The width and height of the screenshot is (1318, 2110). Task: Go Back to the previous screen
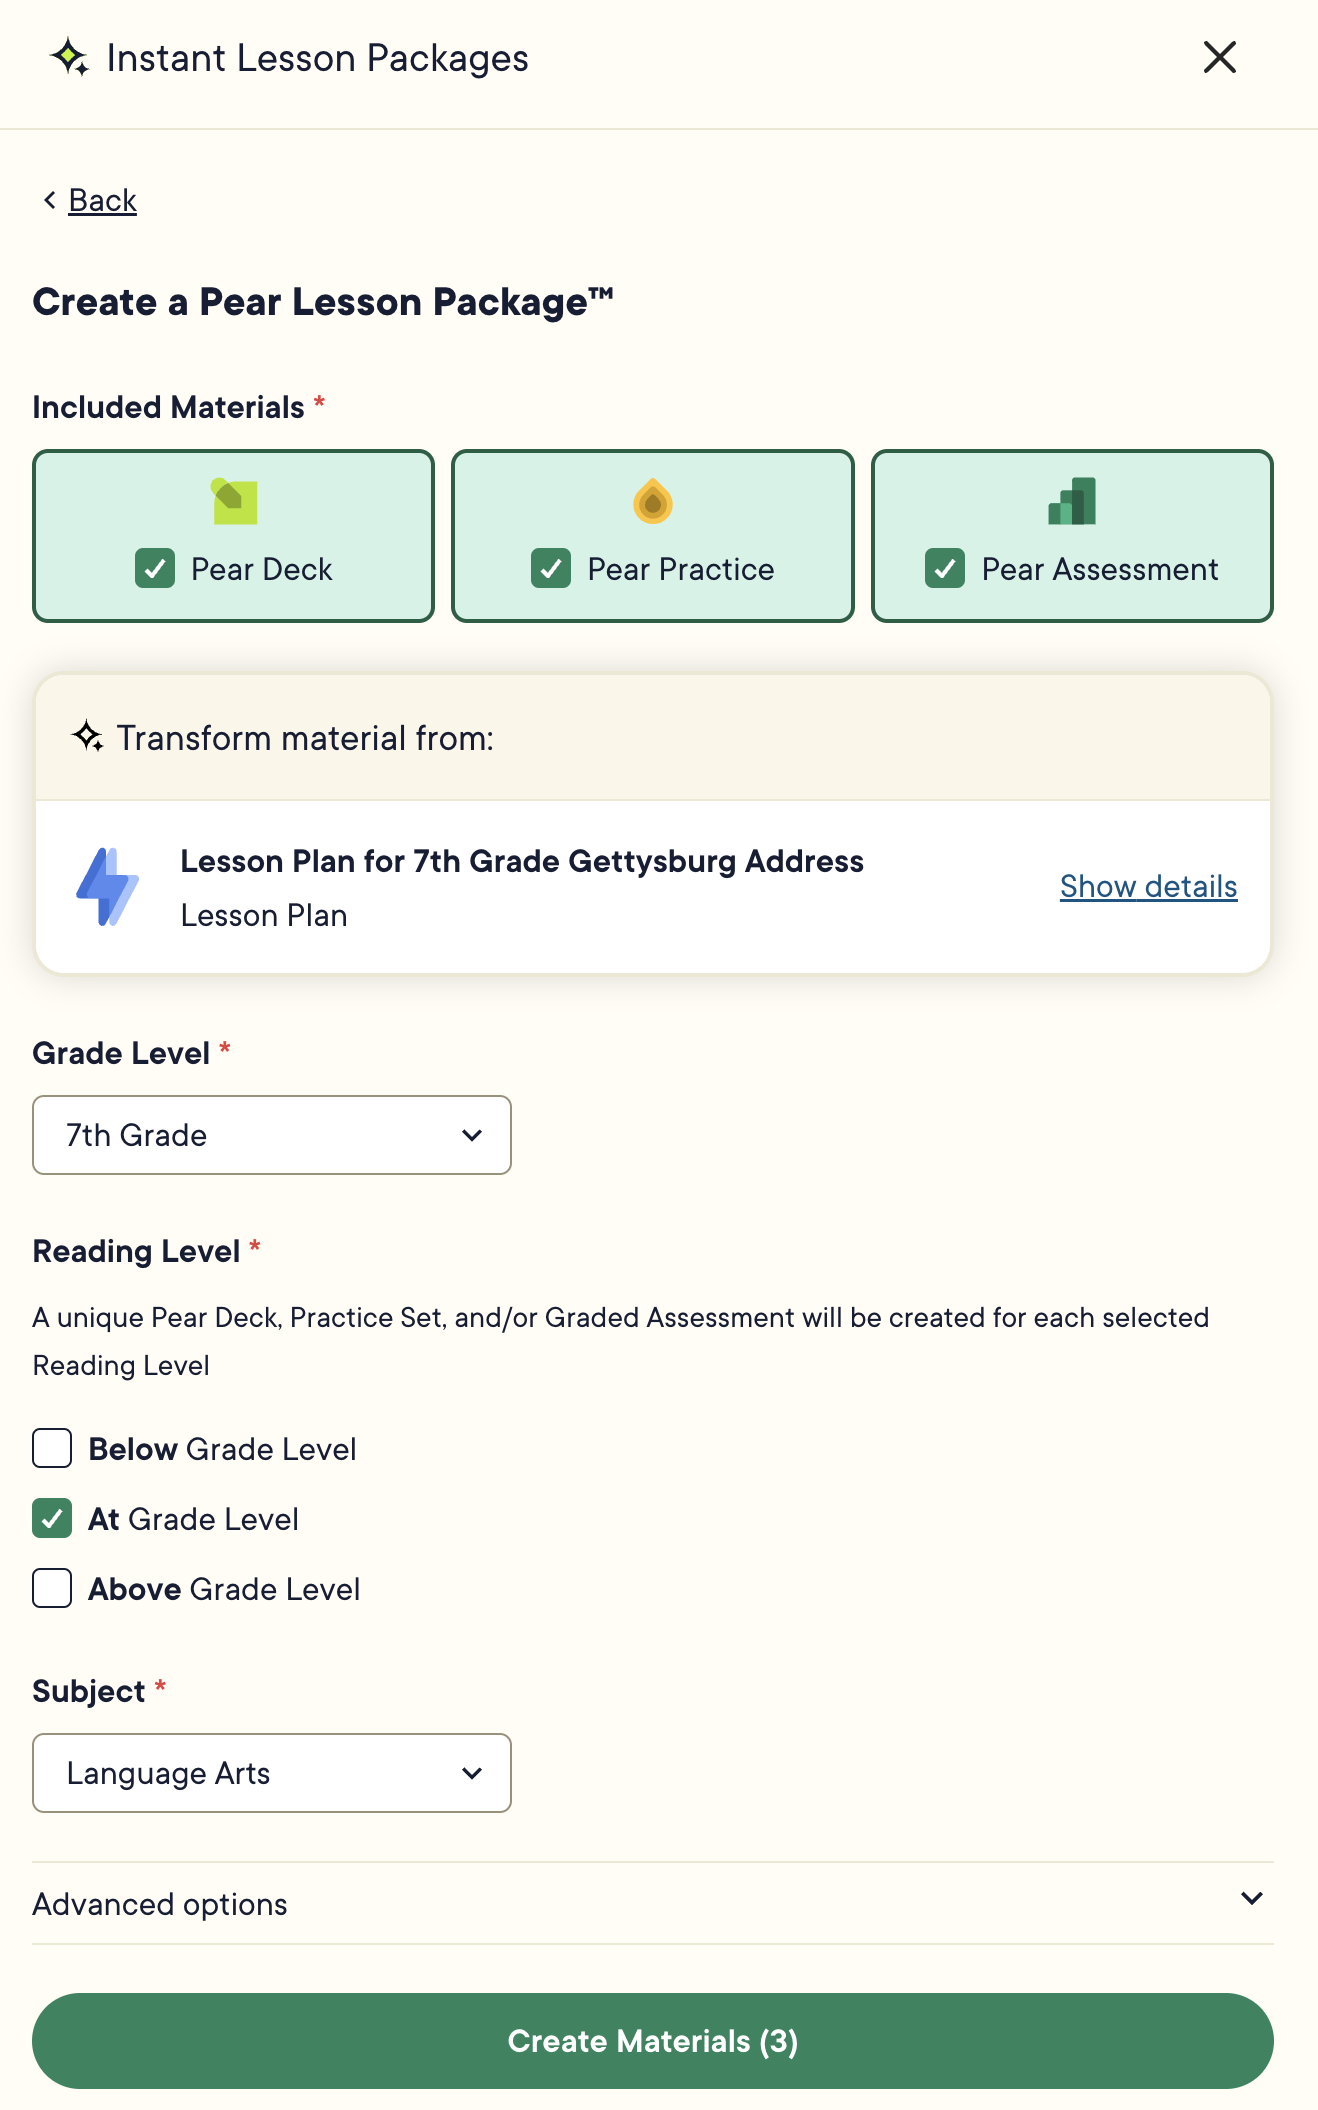tap(101, 200)
